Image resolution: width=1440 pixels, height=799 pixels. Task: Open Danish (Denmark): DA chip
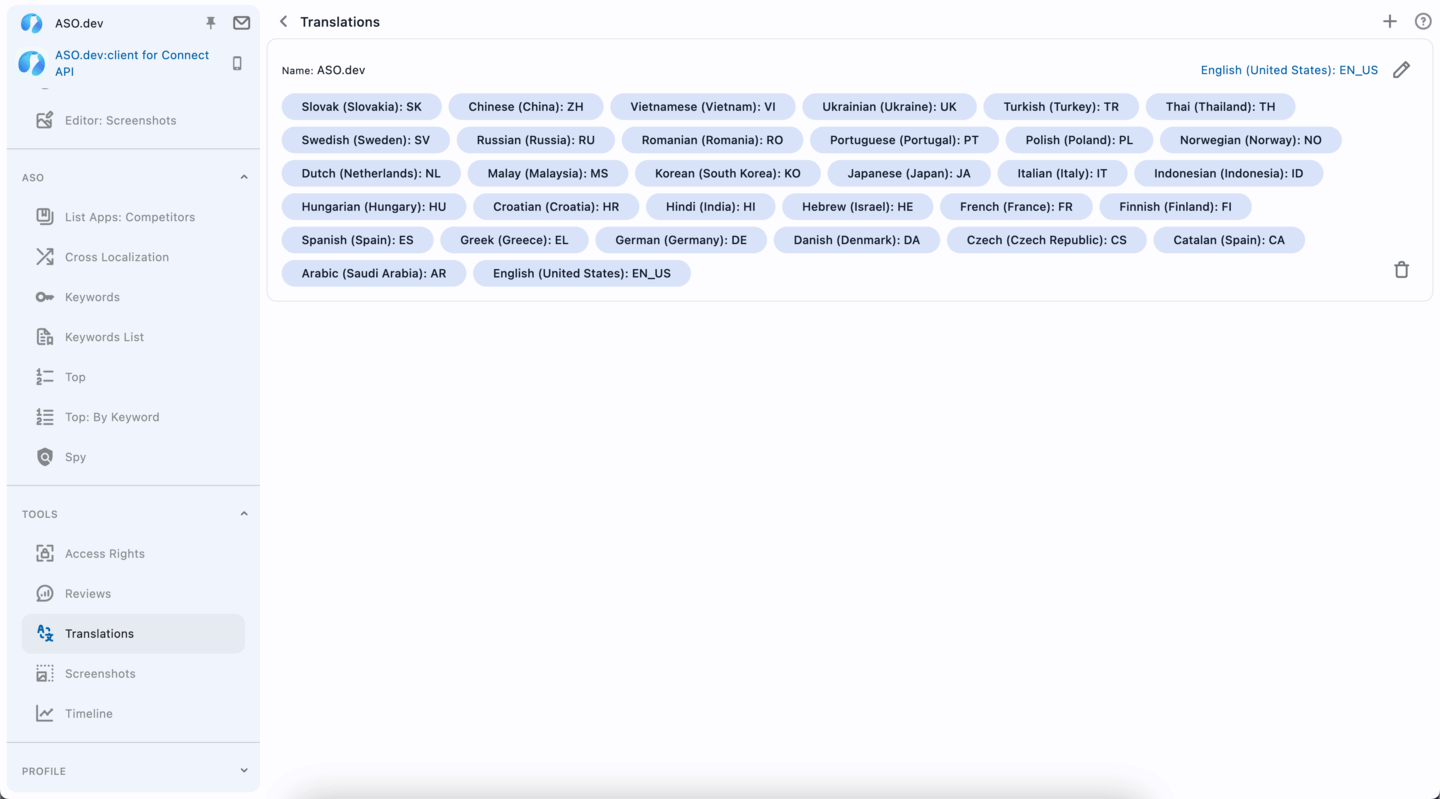[857, 240]
